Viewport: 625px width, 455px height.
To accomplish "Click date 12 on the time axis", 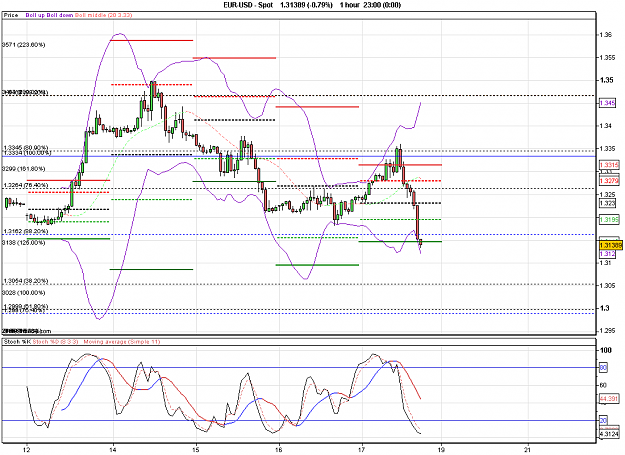I will 27,450.
